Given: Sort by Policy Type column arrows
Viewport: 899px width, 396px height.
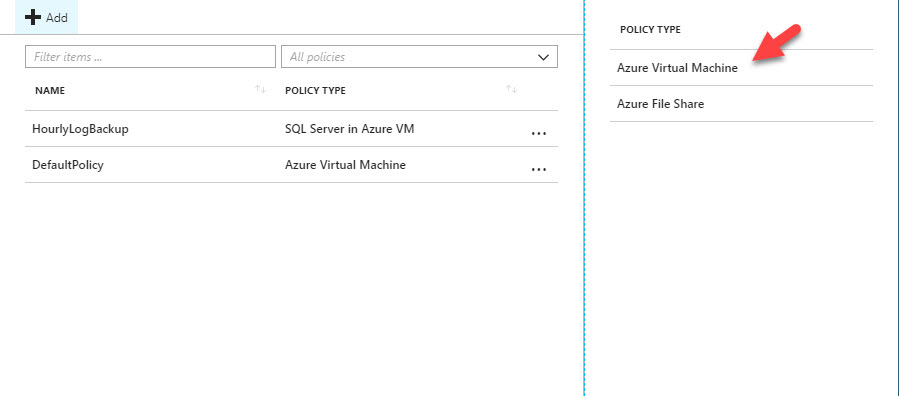Looking at the screenshot, I should 511,89.
